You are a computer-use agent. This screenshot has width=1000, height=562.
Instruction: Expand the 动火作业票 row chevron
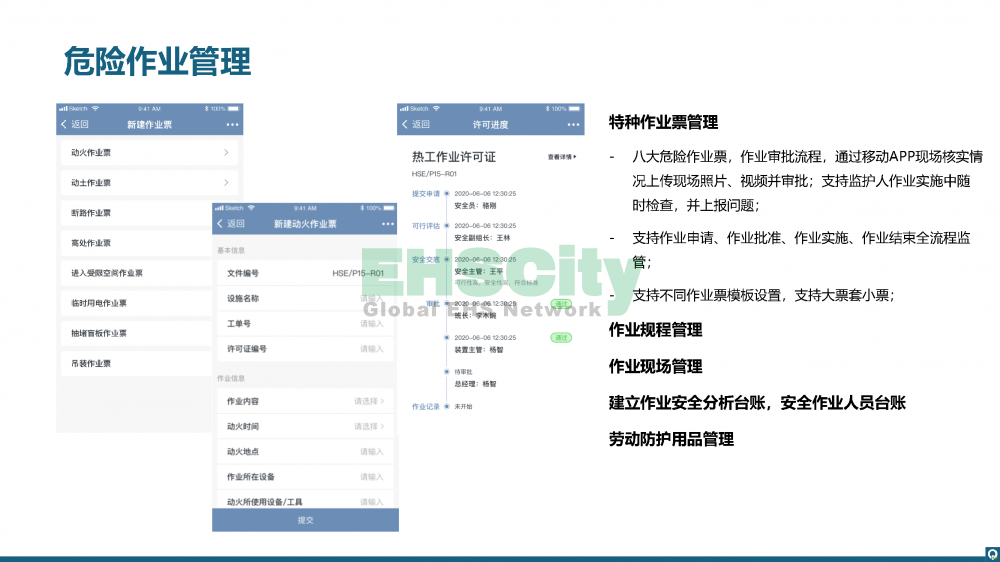[226, 153]
